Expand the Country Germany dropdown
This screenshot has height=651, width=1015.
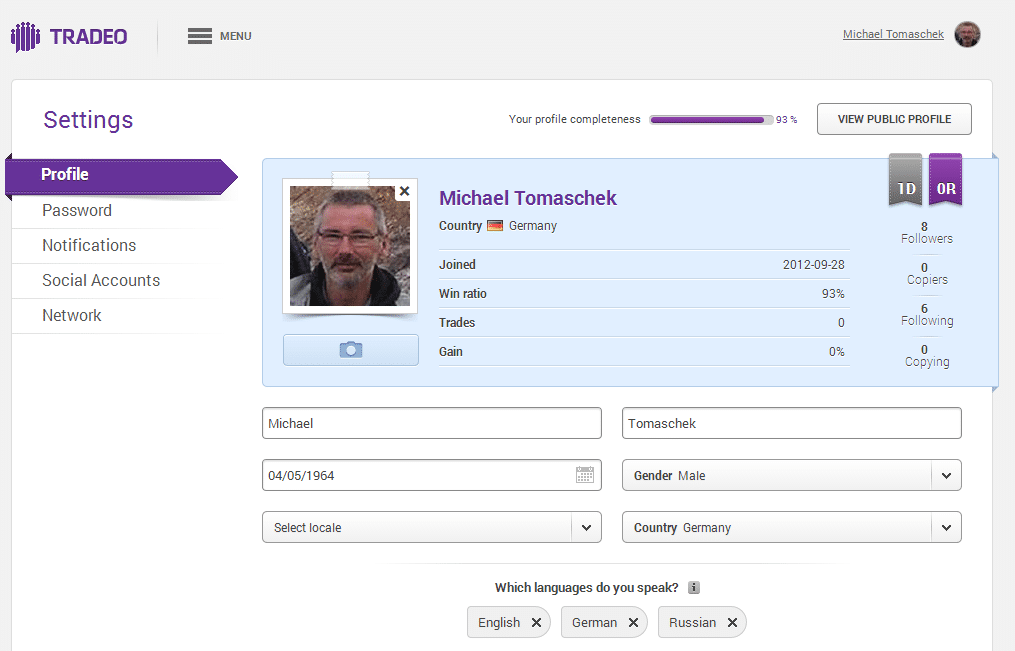pos(946,528)
